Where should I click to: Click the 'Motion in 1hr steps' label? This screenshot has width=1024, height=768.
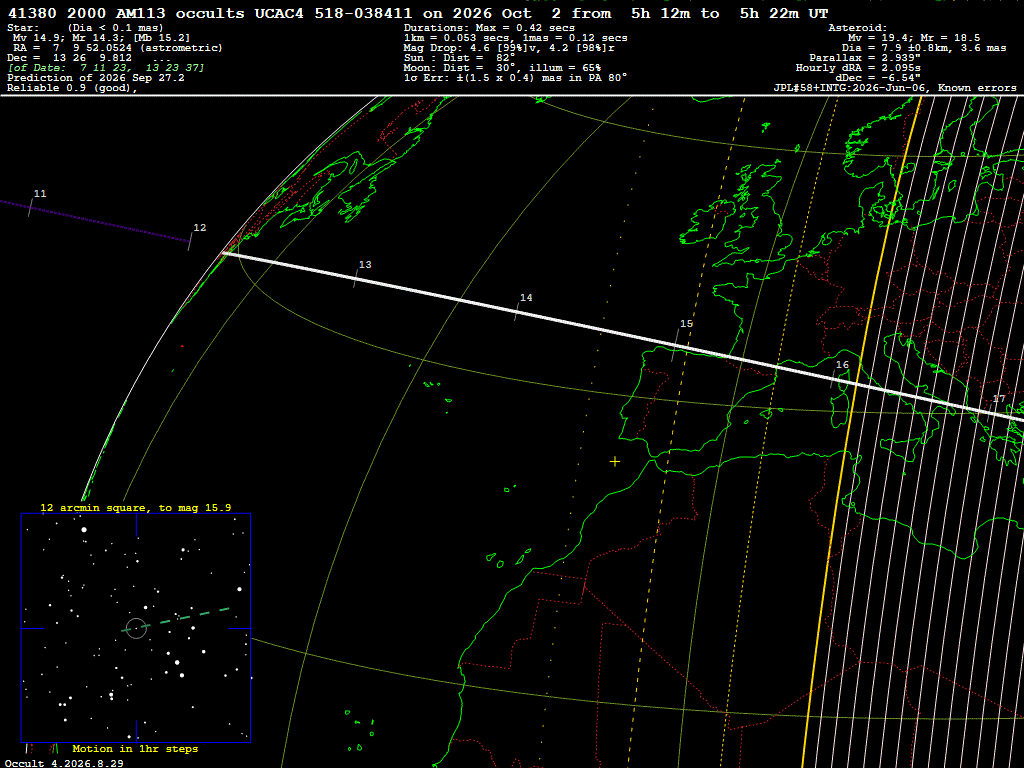[135, 748]
